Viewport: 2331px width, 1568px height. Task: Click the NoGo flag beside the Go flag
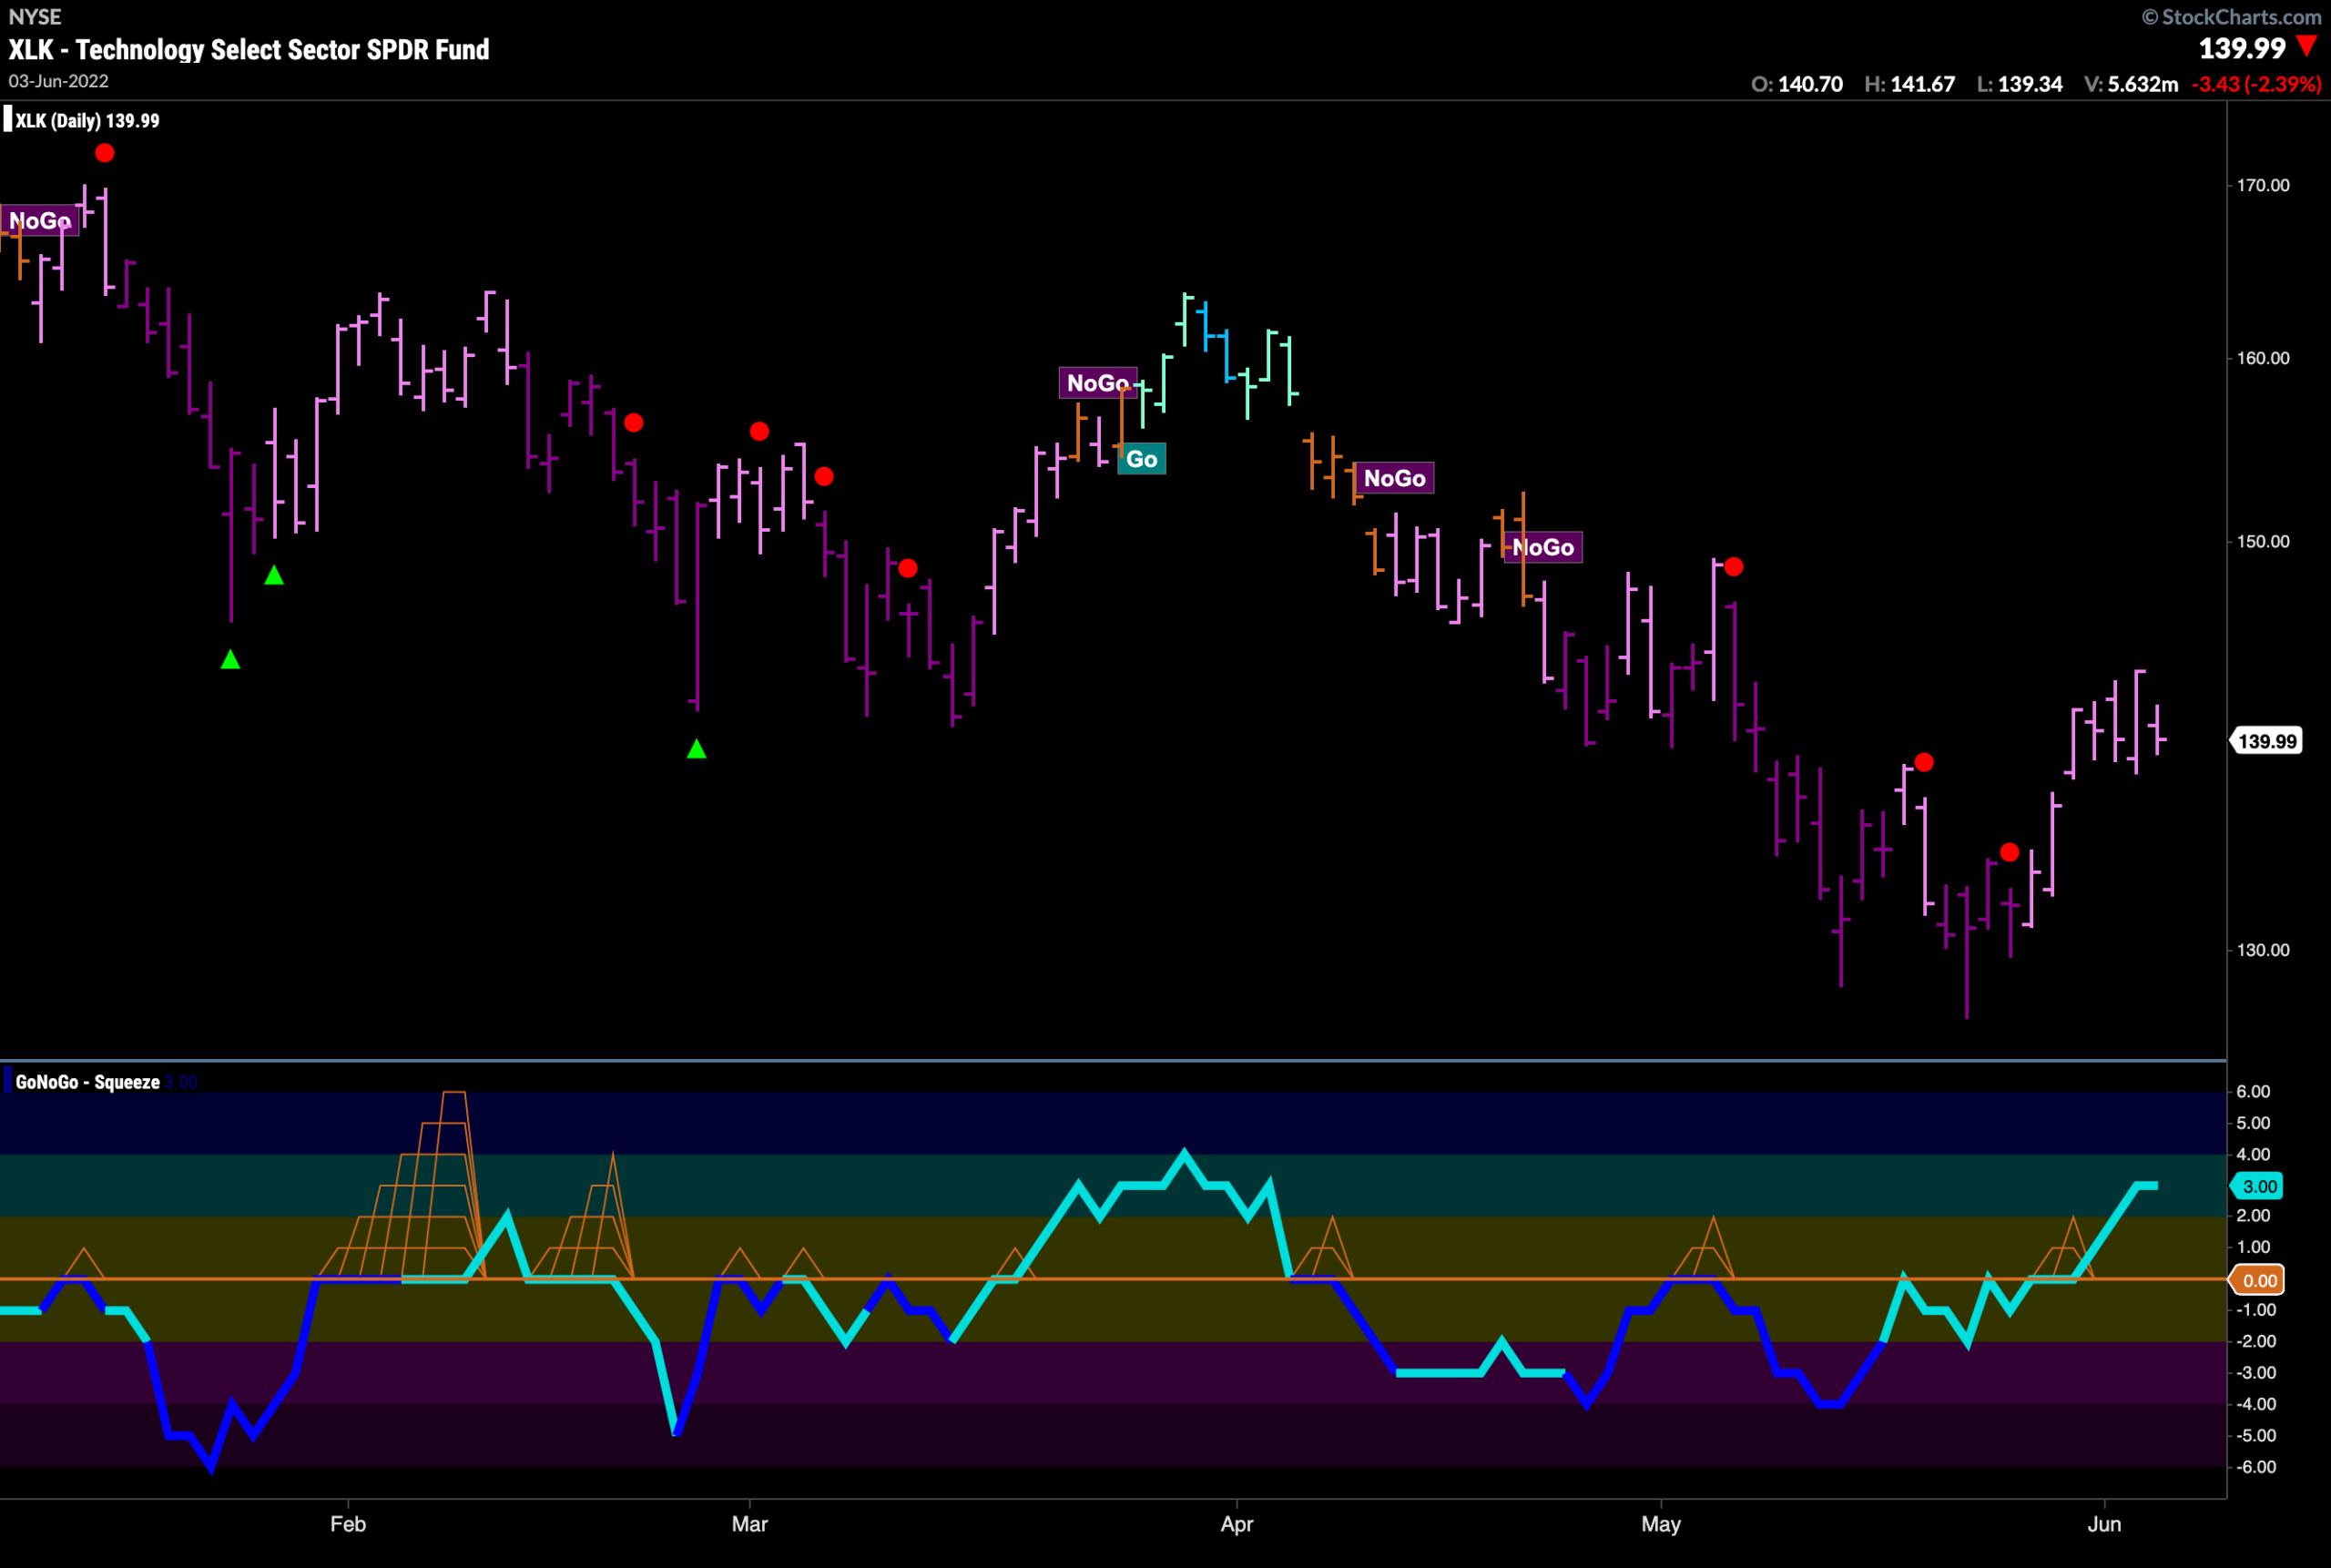coord(1098,383)
